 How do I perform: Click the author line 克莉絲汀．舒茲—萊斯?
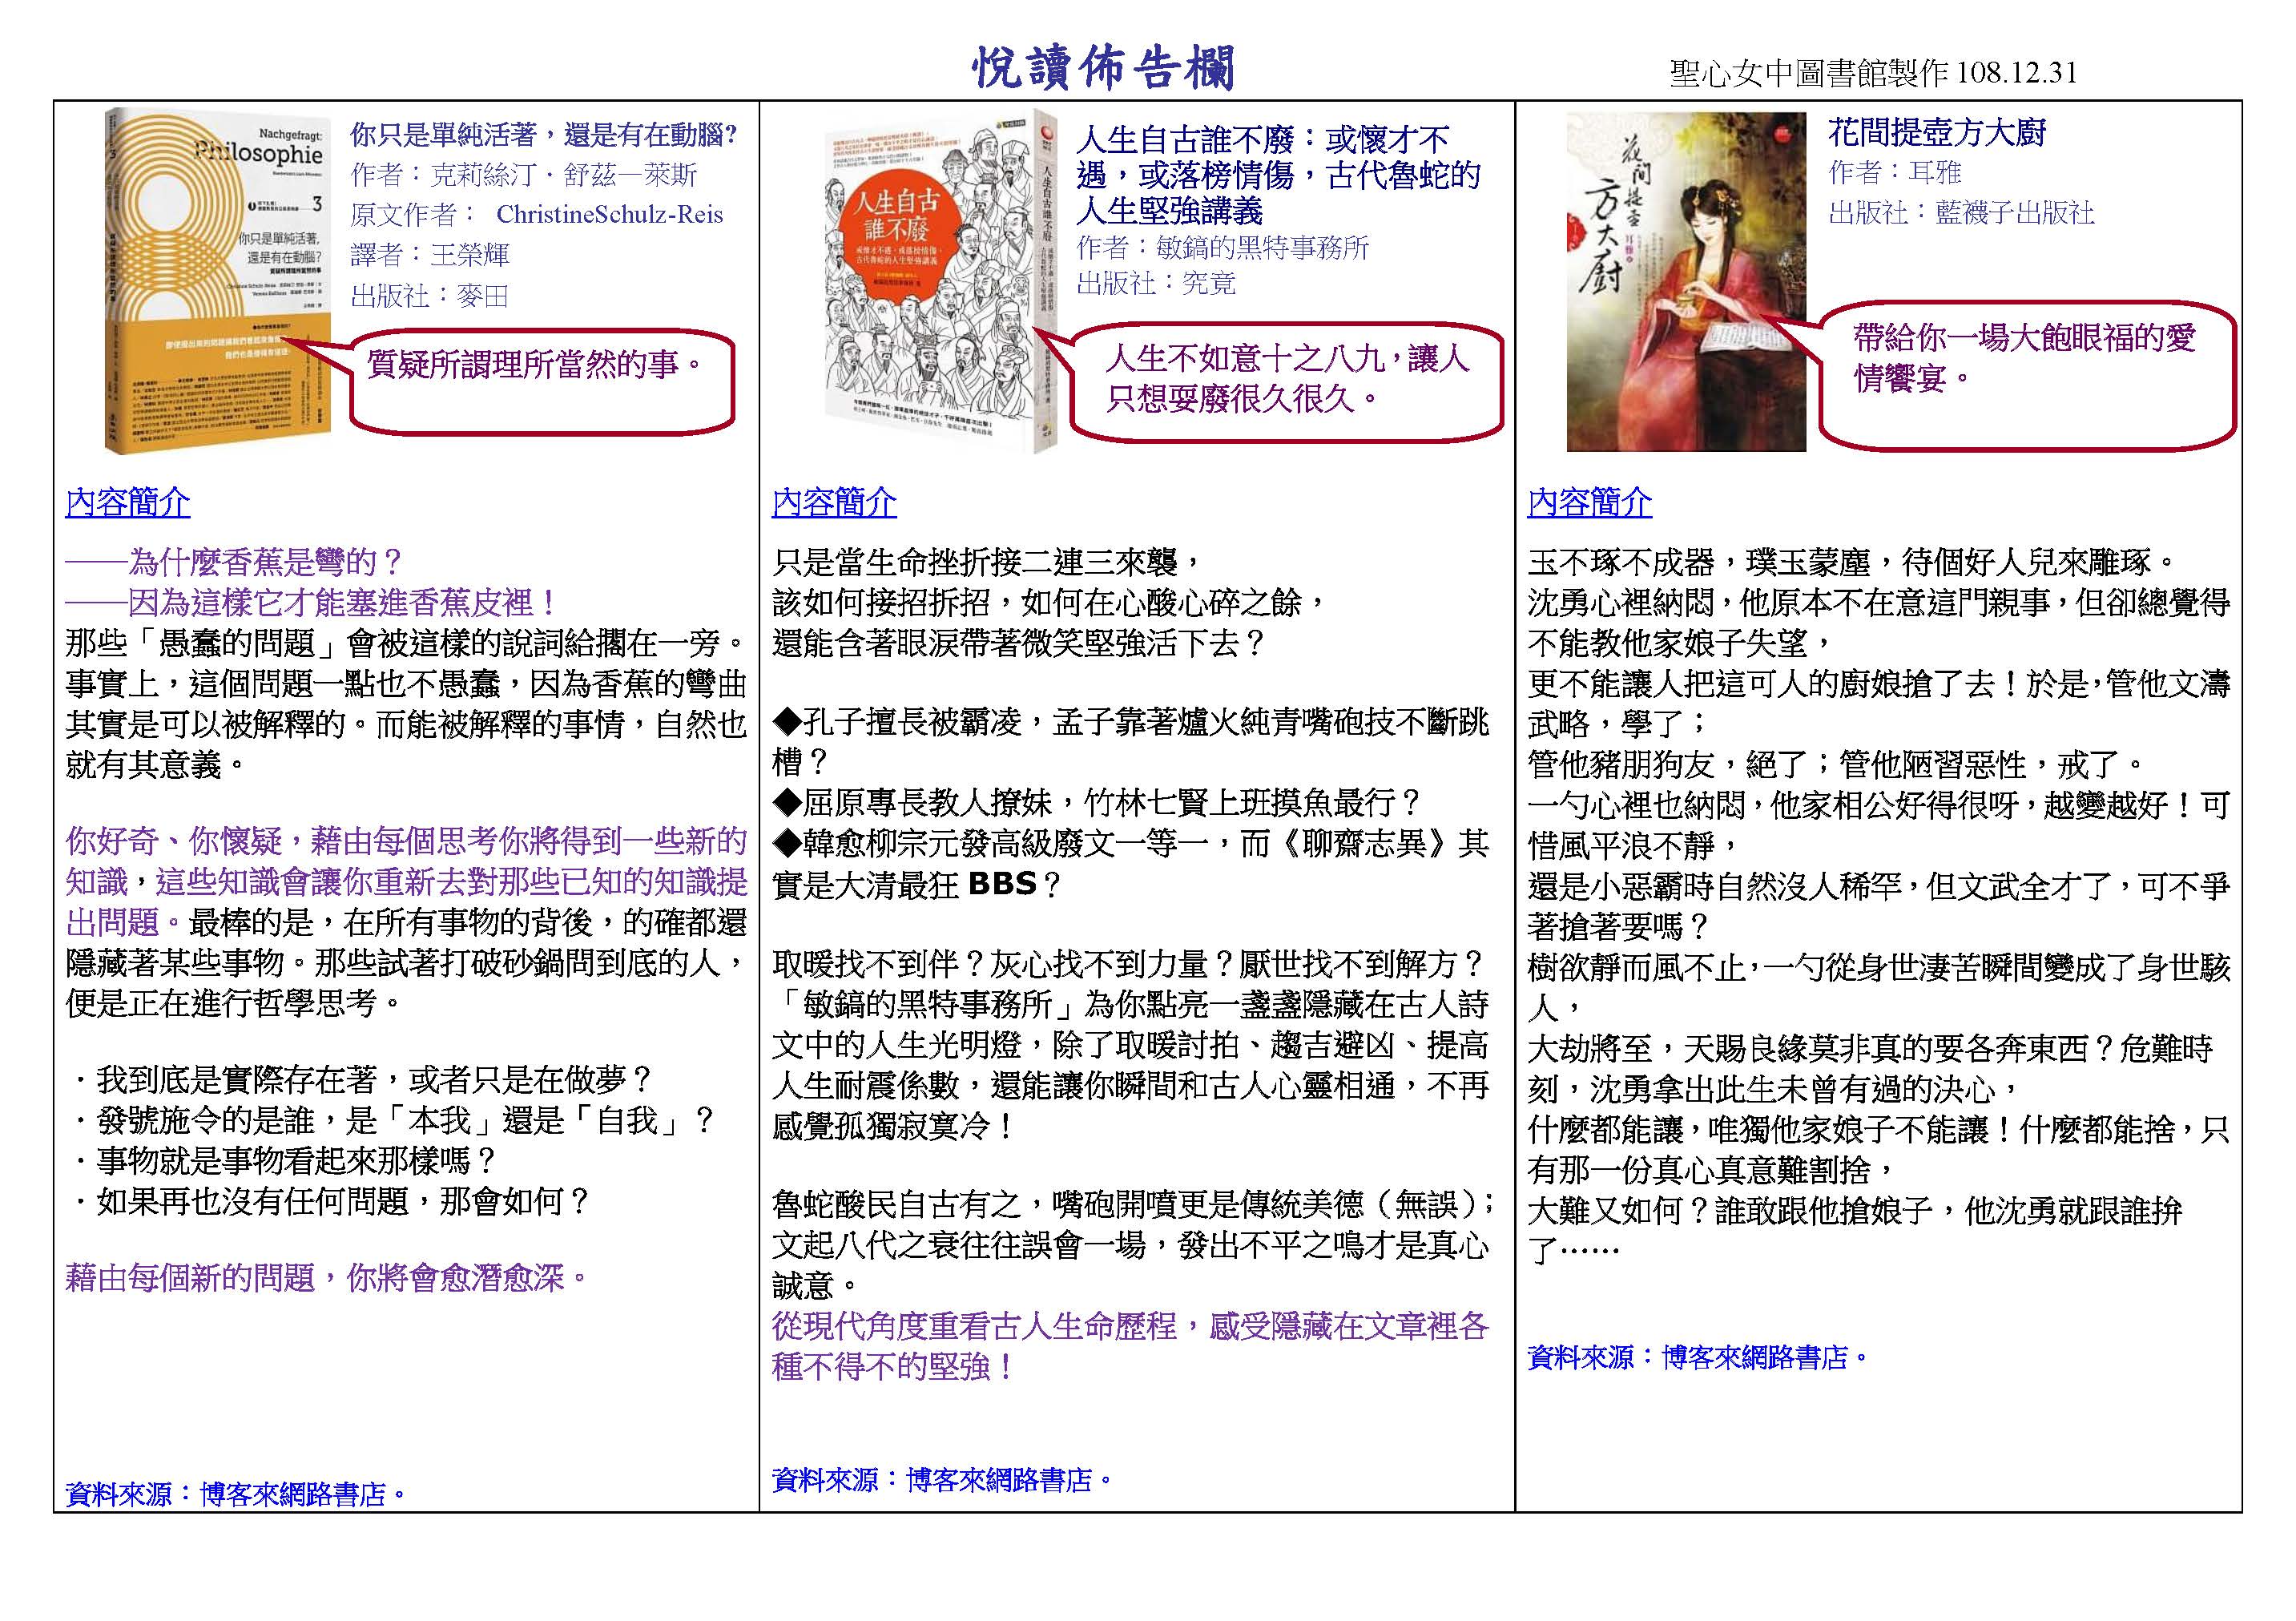pyautogui.click(x=524, y=175)
